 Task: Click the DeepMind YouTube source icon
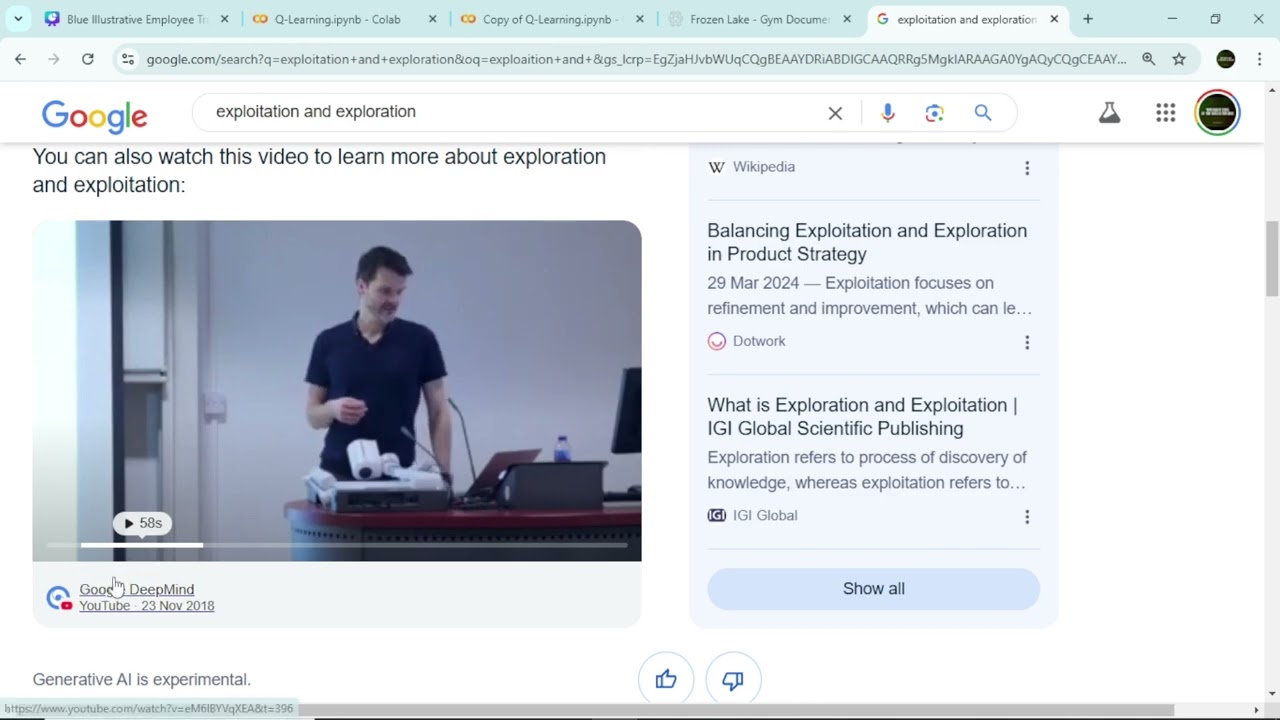pyautogui.click(x=59, y=598)
